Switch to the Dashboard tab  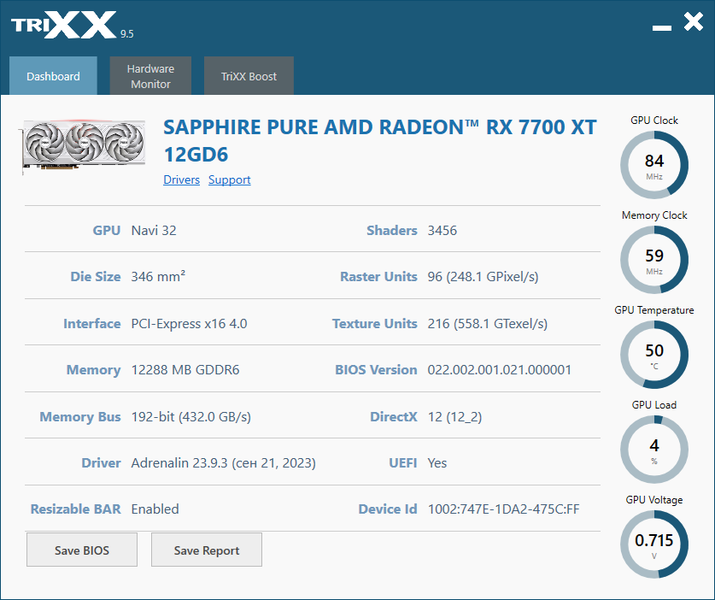[53, 76]
